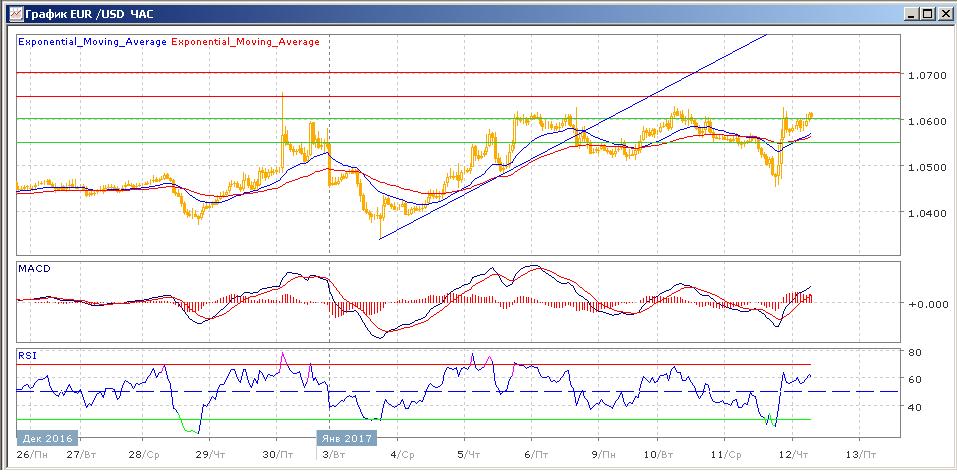Click the chart icon in the title bar
Viewport: 957px width, 474px height.
pyautogui.click(x=11, y=14)
